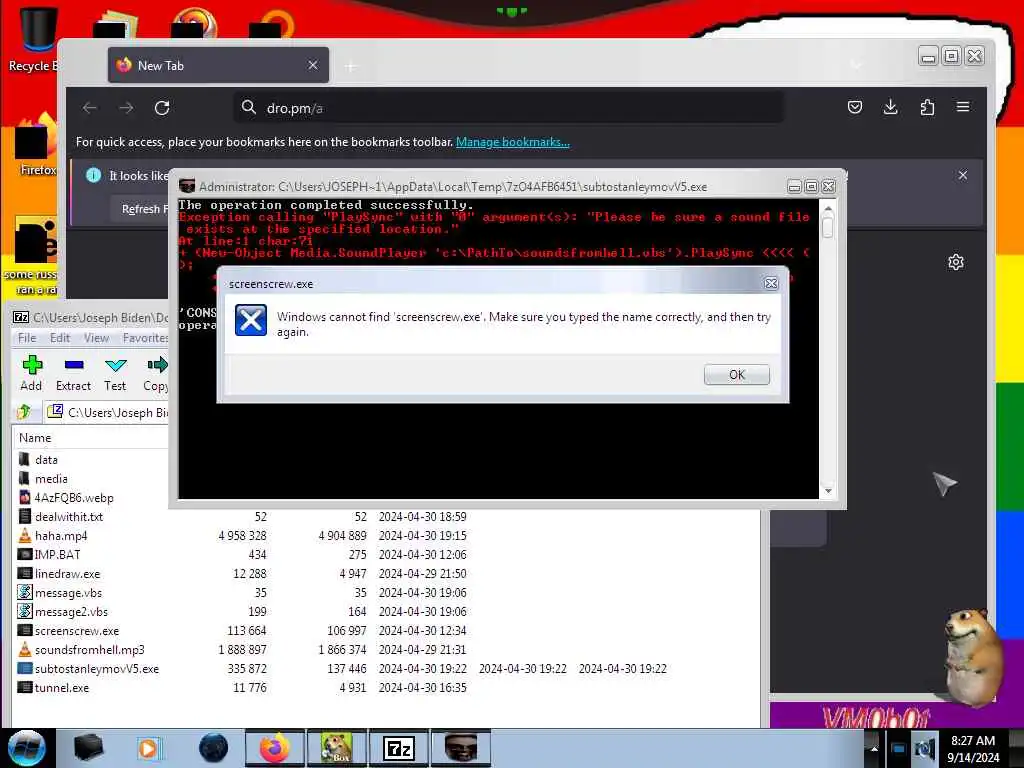Click the volume icon in the system tray
1024x768 pixels.
[924, 748]
